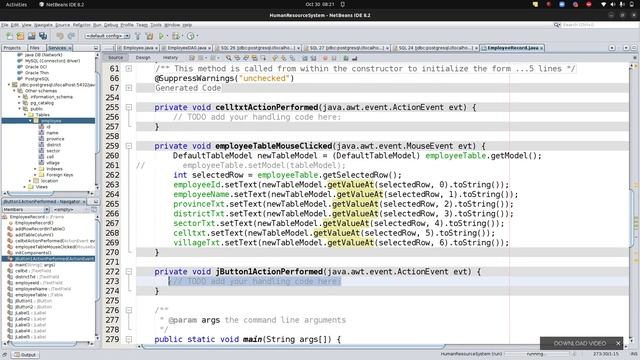Image resolution: width=640 pixels, height=360 pixels.
Task: Expand the Indexes tree node
Action: (x=36, y=169)
